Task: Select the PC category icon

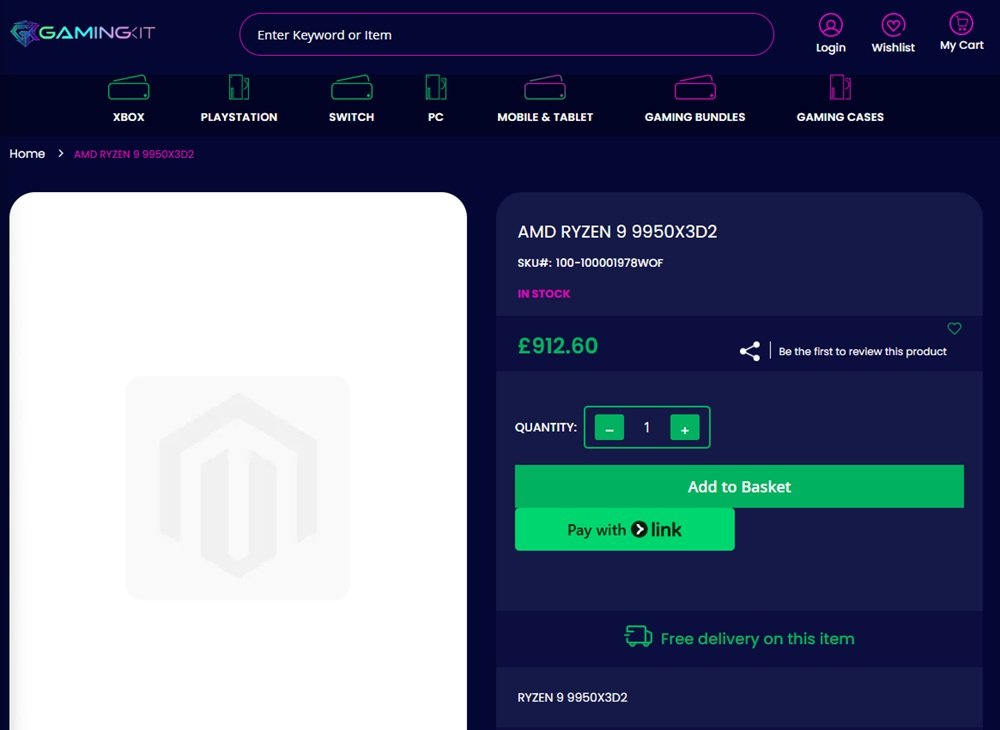Action: (x=435, y=88)
